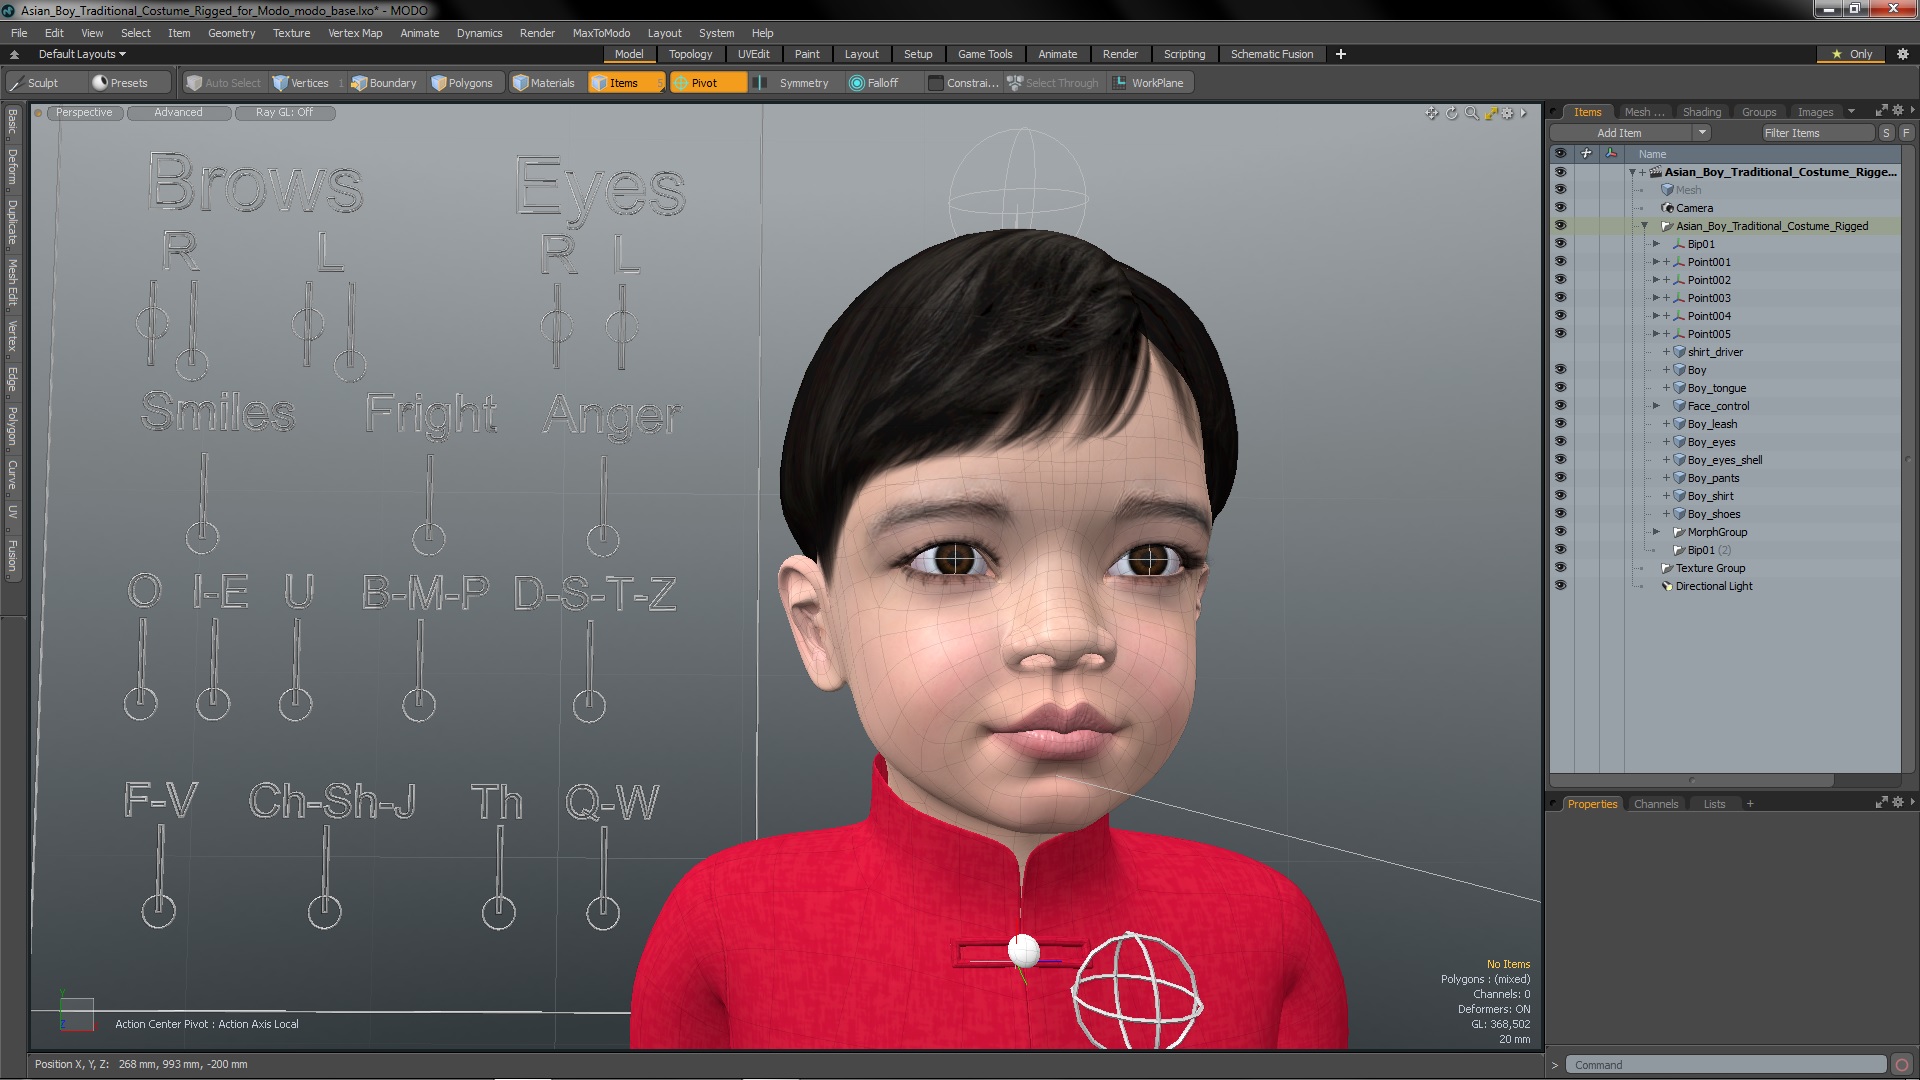Maximize the viewport with the expand icon
The width and height of the screenshot is (1920, 1080).
tap(1490, 113)
